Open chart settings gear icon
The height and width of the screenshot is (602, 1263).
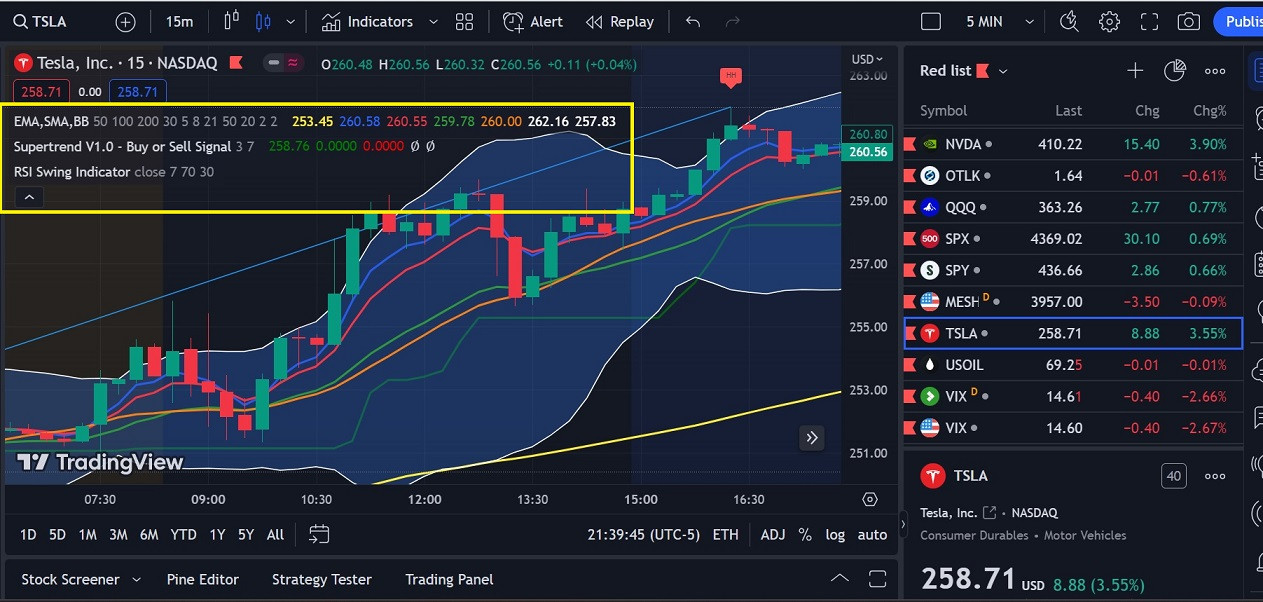coord(1109,21)
